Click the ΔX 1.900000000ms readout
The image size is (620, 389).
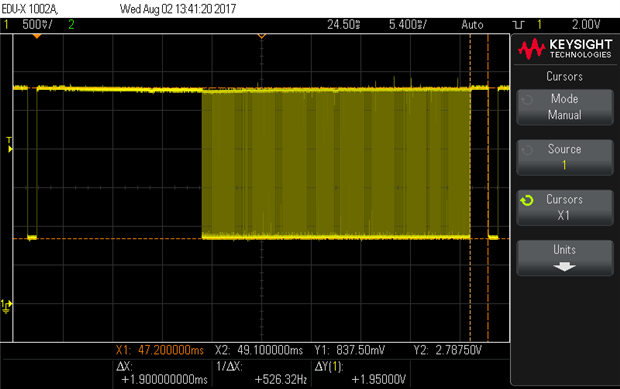click(x=162, y=373)
